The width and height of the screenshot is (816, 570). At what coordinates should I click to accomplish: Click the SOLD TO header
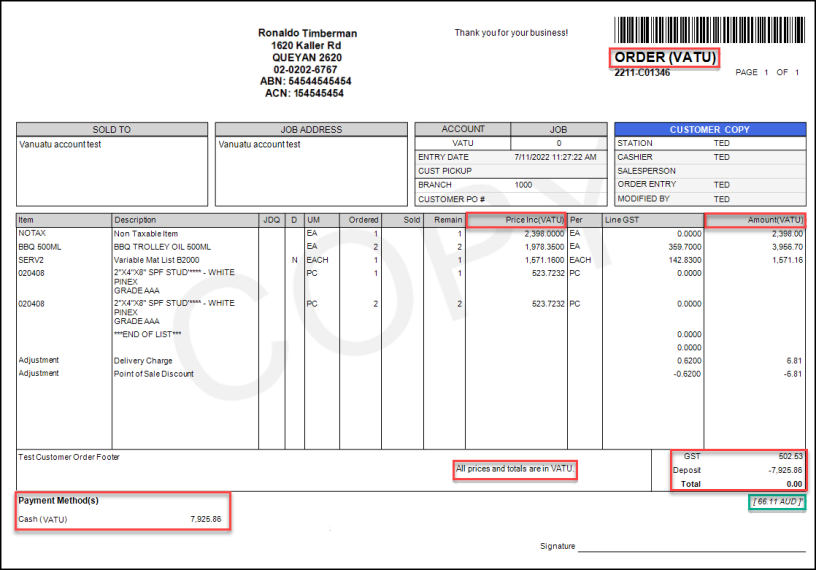(x=112, y=130)
